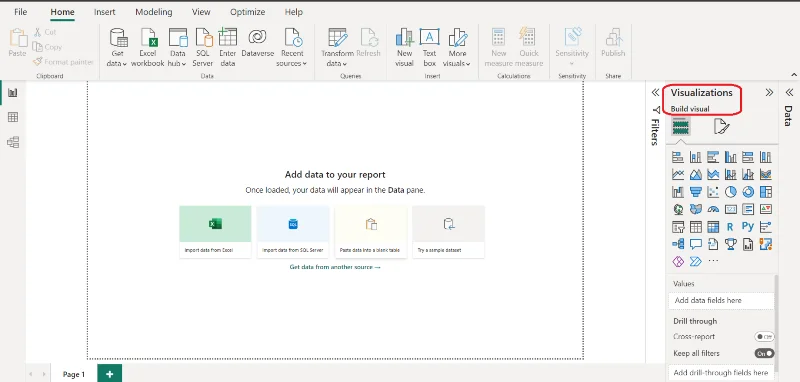Collapse the Visualizations pane chevron
The image size is (800, 382).
pos(769,92)
